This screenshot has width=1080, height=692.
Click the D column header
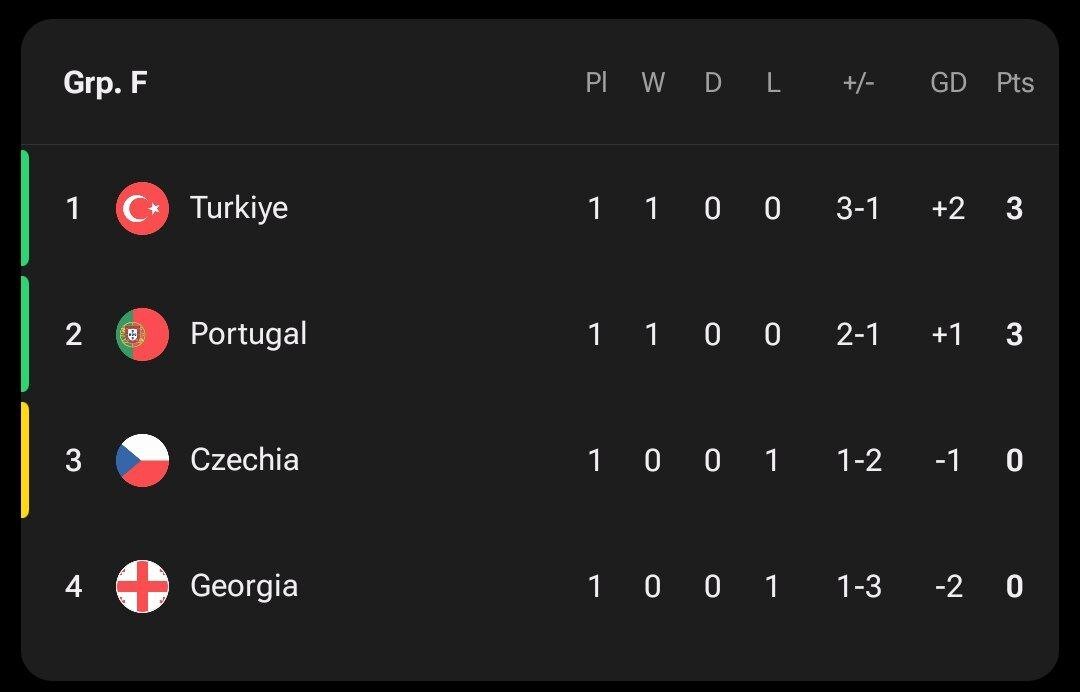(713, 83)
